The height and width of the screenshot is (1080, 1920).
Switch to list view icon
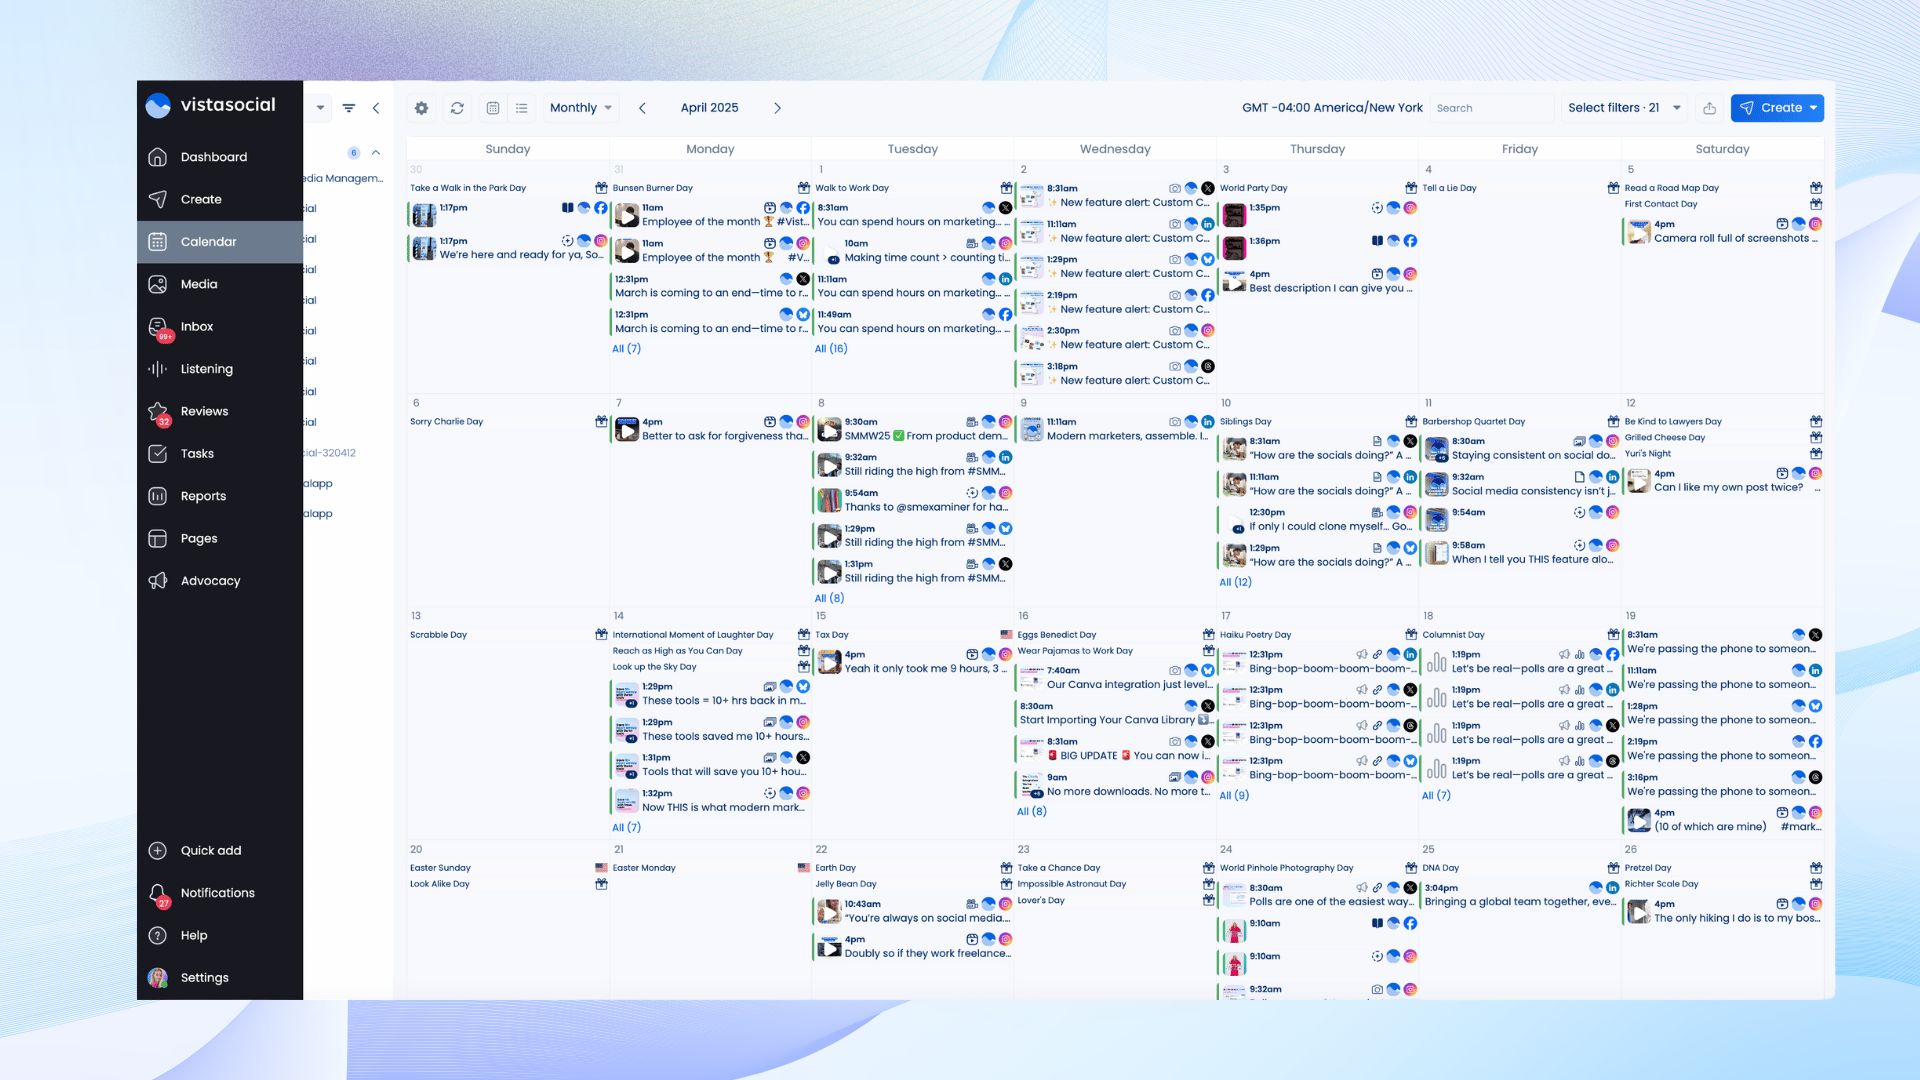coord(521,108)
